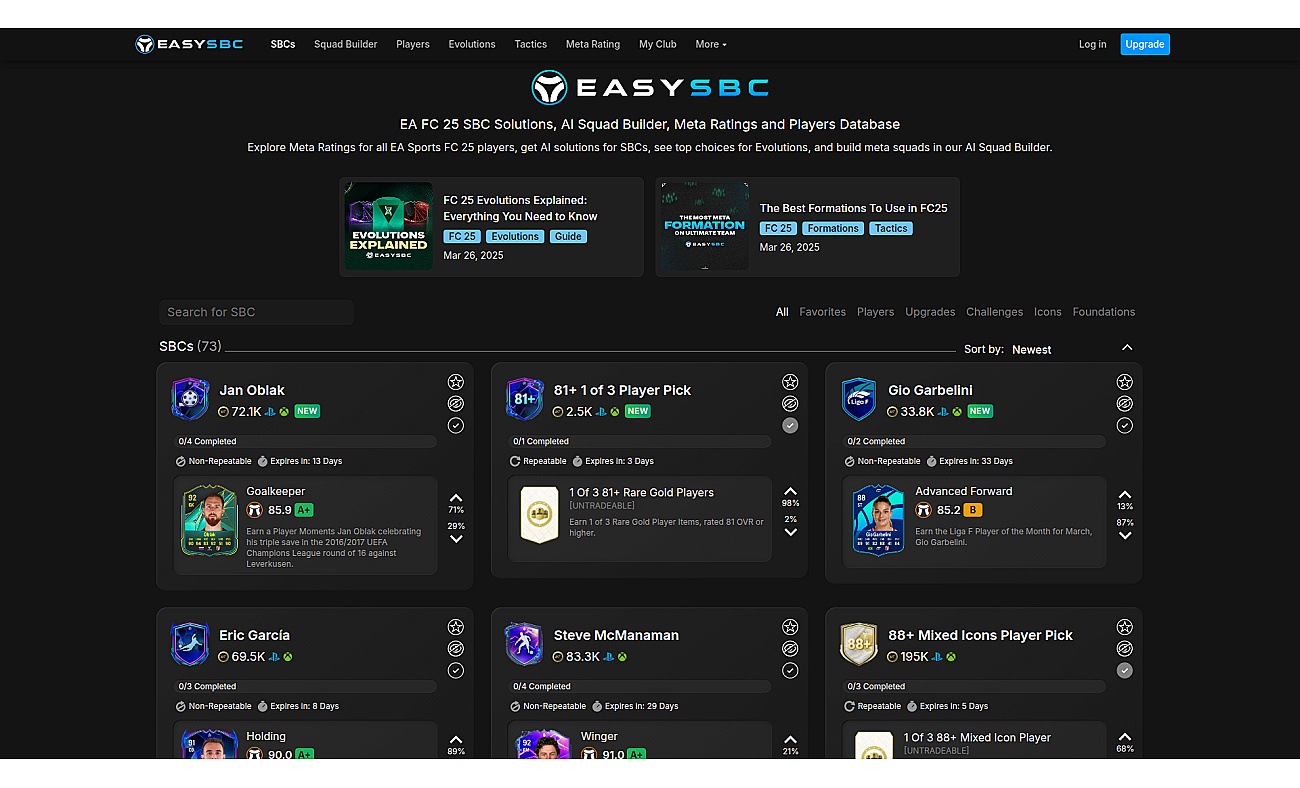This screenshot has height=788, width=1300.
Task: Open the My Club page
Action: pos(658,44)
